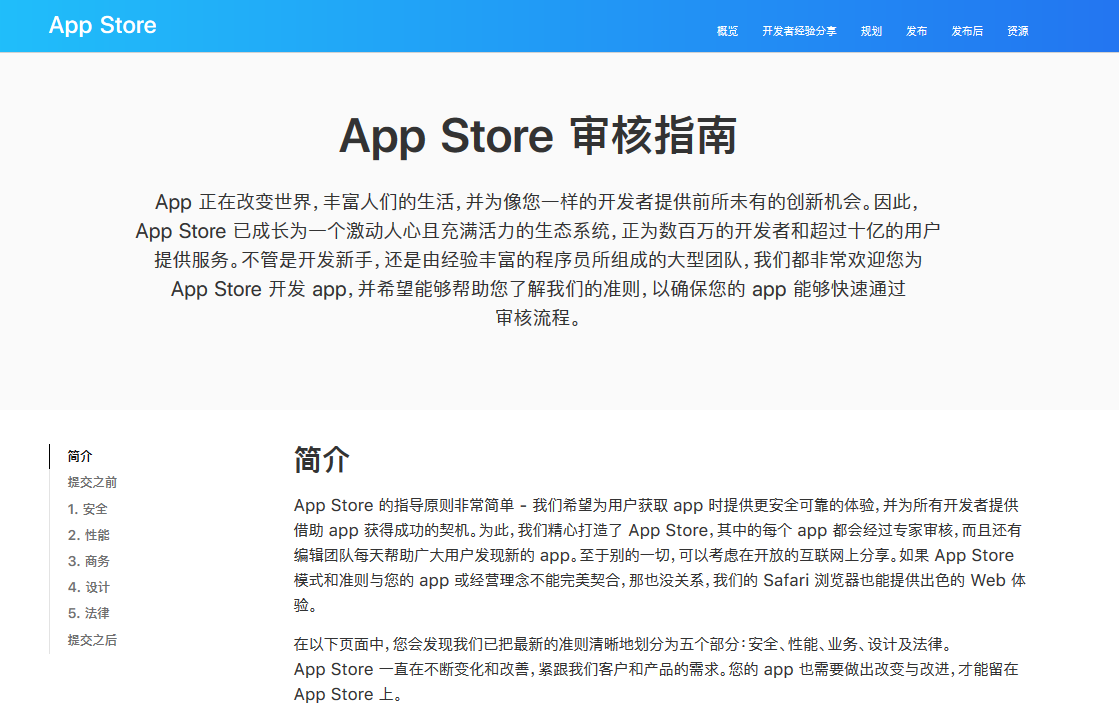Click the 简介 section heading in content
Image resolution: width=1119 pixels, height=718 pixels.
click(321, 460)
